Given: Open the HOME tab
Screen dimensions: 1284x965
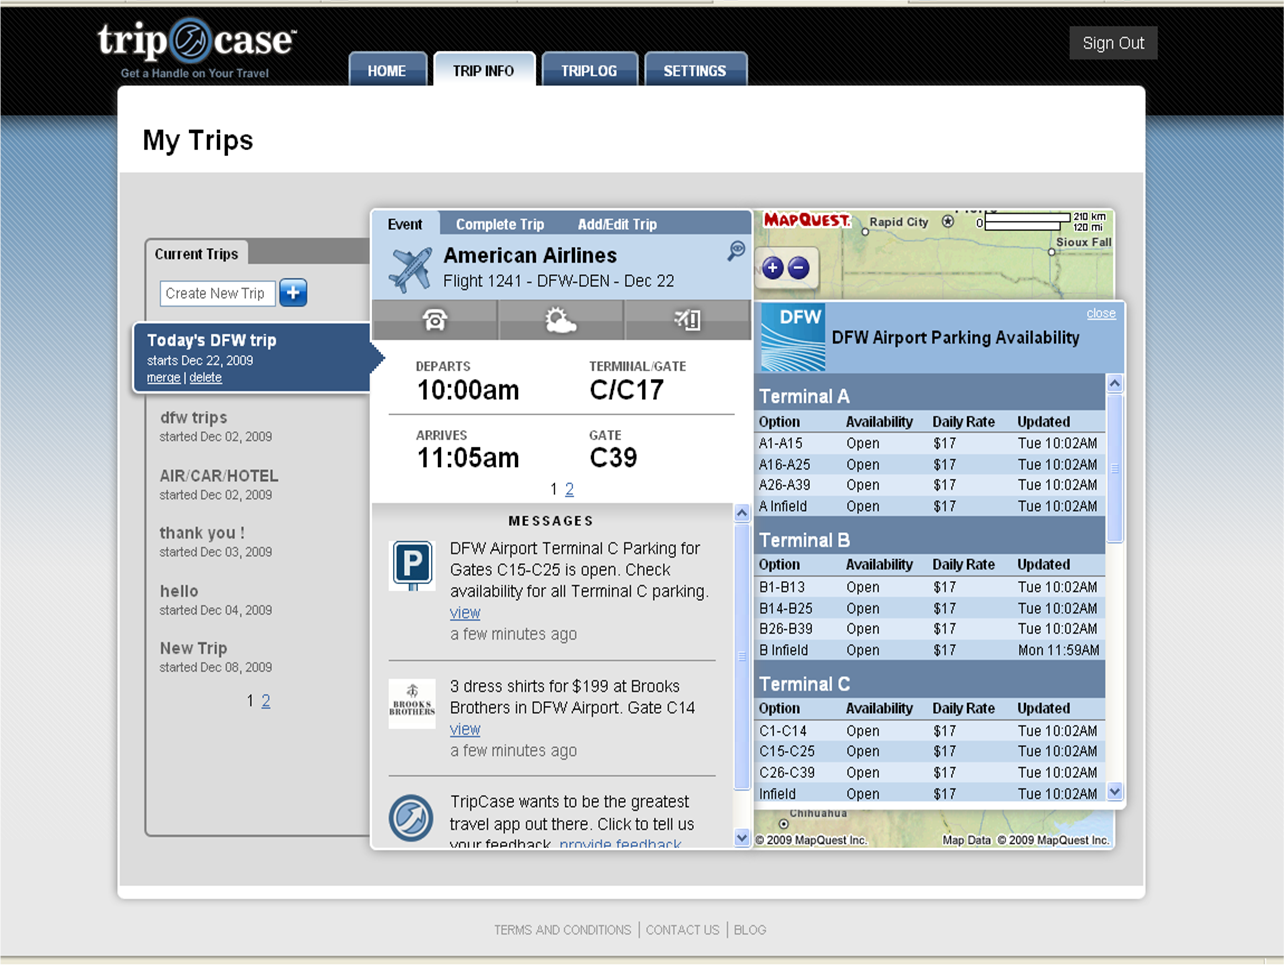Looking at the screenshot, I should (x=387, y=70).
